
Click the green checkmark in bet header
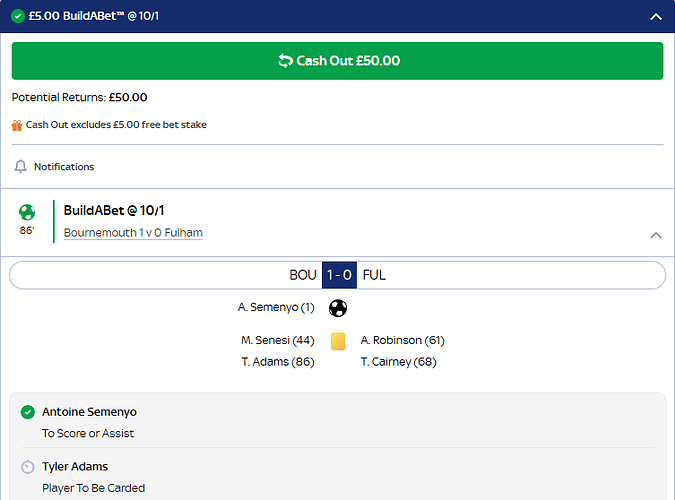(18, 16)
